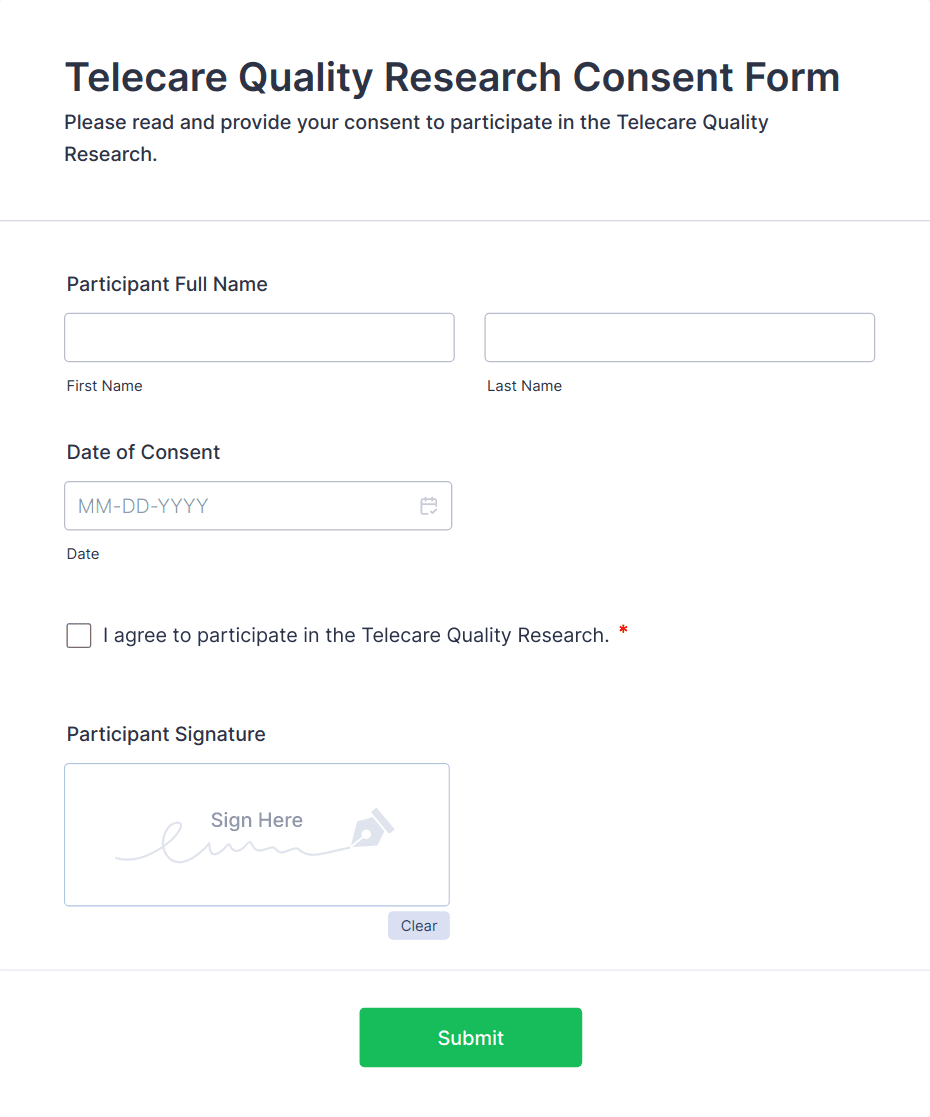Click the MM-DD-YYYY date field

click(230, 506)
